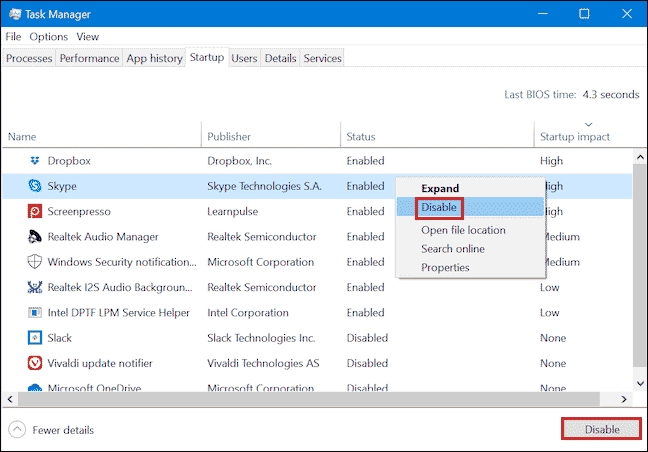Sort by the Name column header
The width and height of the screenshot is (648, 452).
[102, 136]
